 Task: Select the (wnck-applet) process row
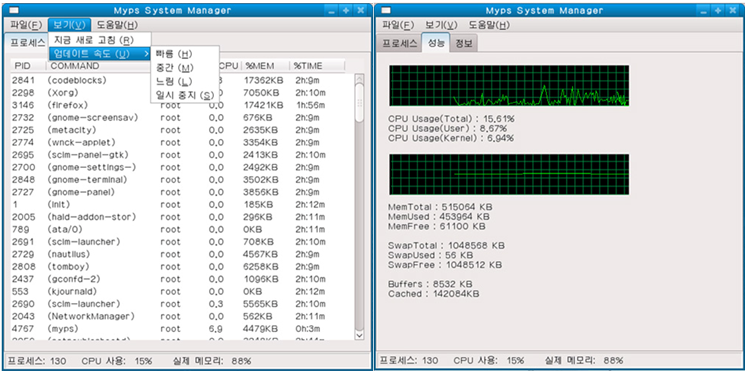(182, 142)
